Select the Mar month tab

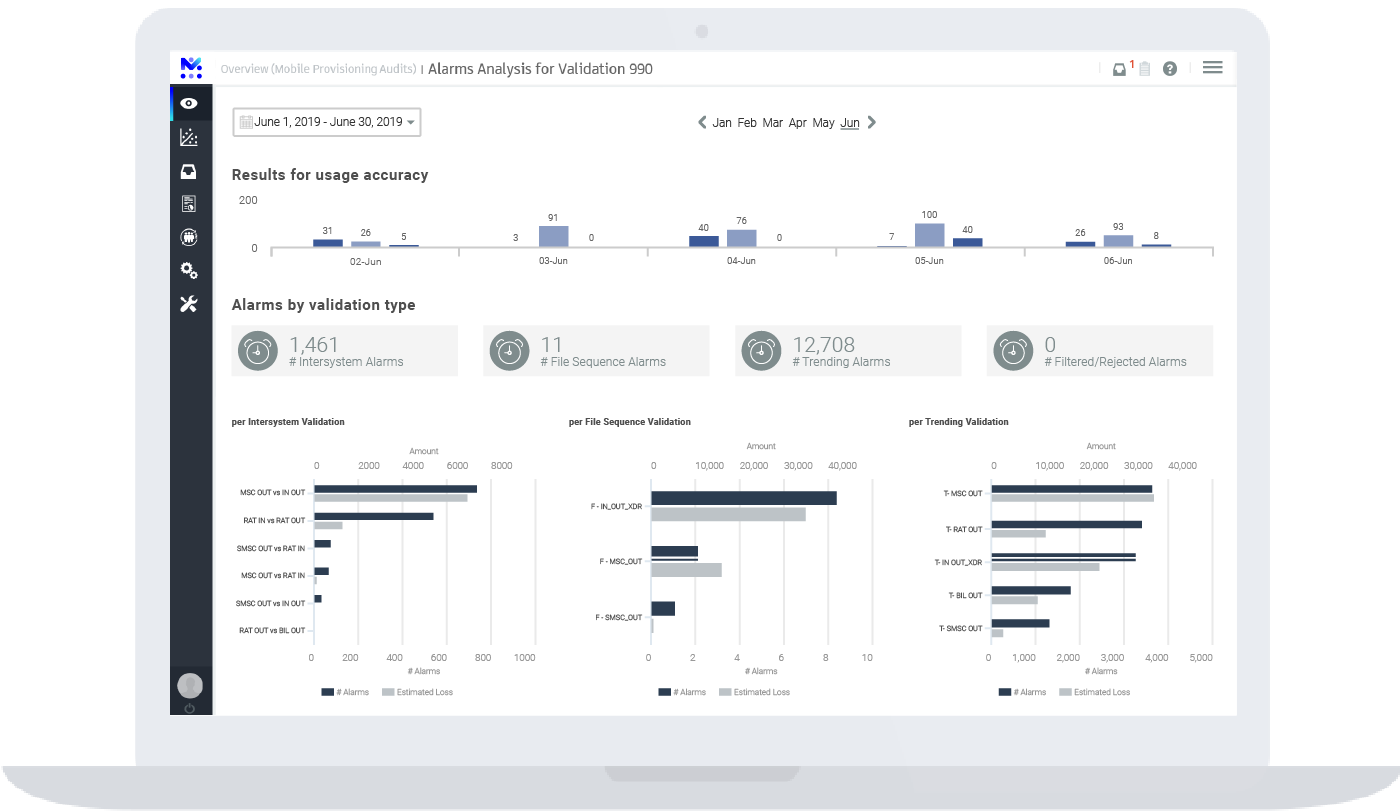tap(772, 122)
